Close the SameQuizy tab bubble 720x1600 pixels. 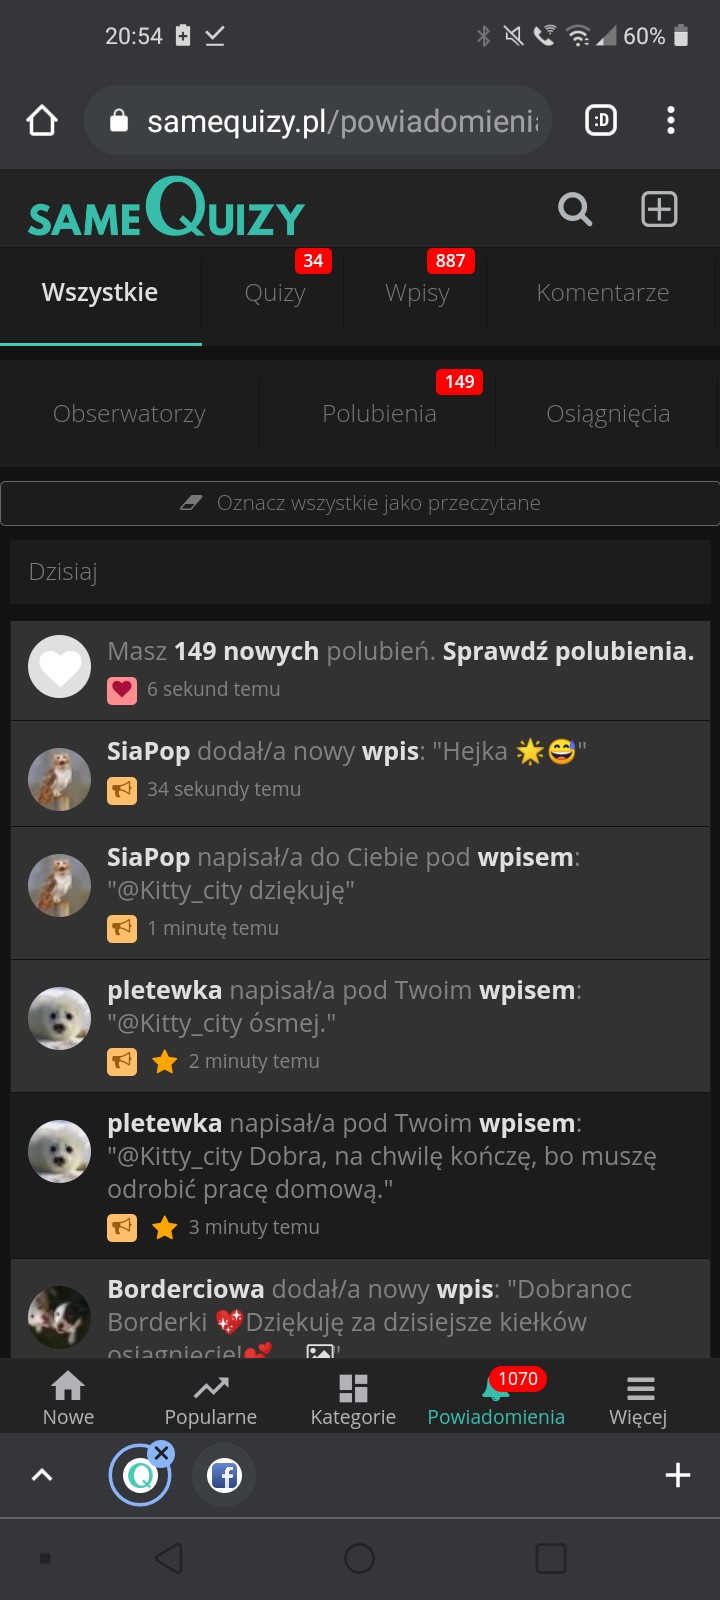click(162, 1453)
